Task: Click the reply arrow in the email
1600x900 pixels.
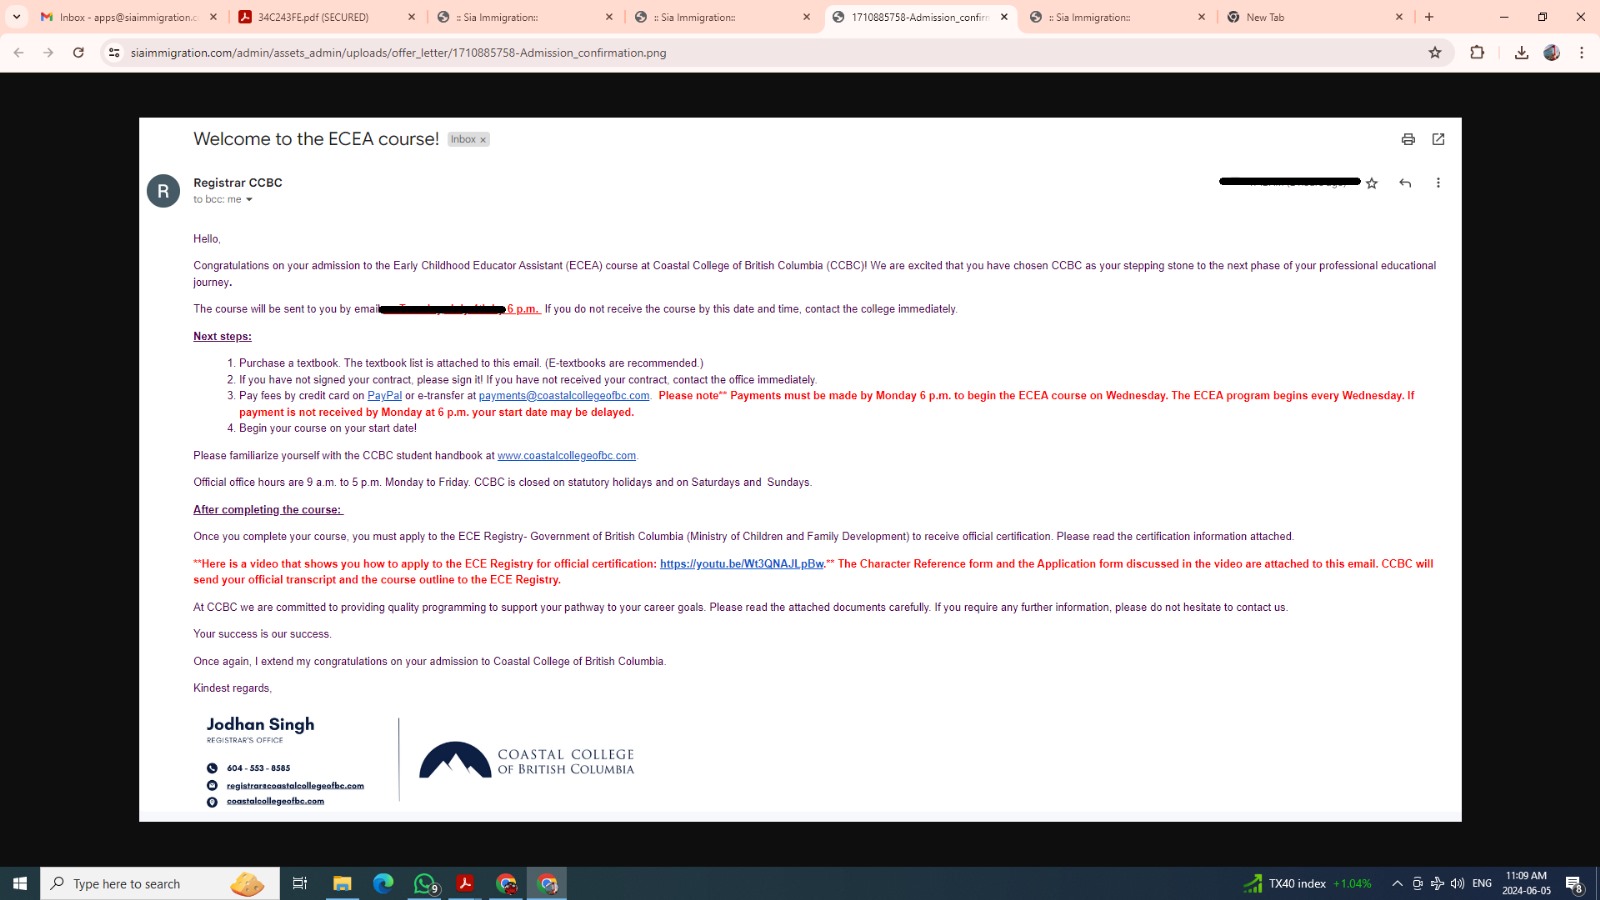Action: pos(1405,183)
